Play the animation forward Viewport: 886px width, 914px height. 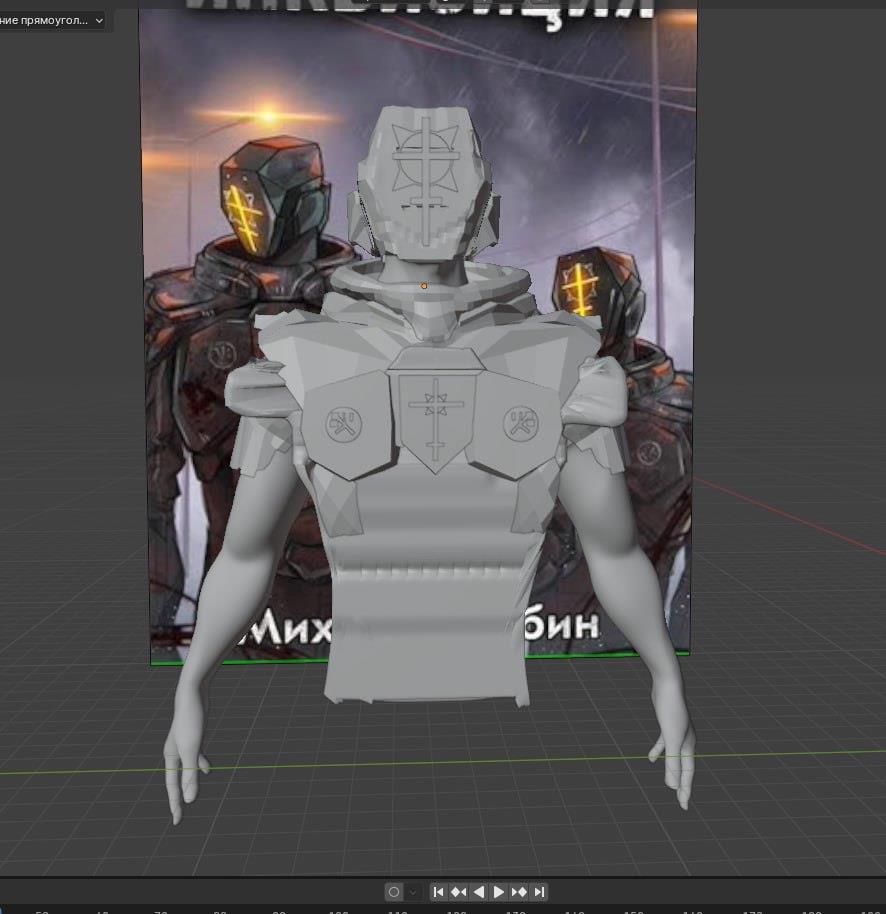click(498, 892)
